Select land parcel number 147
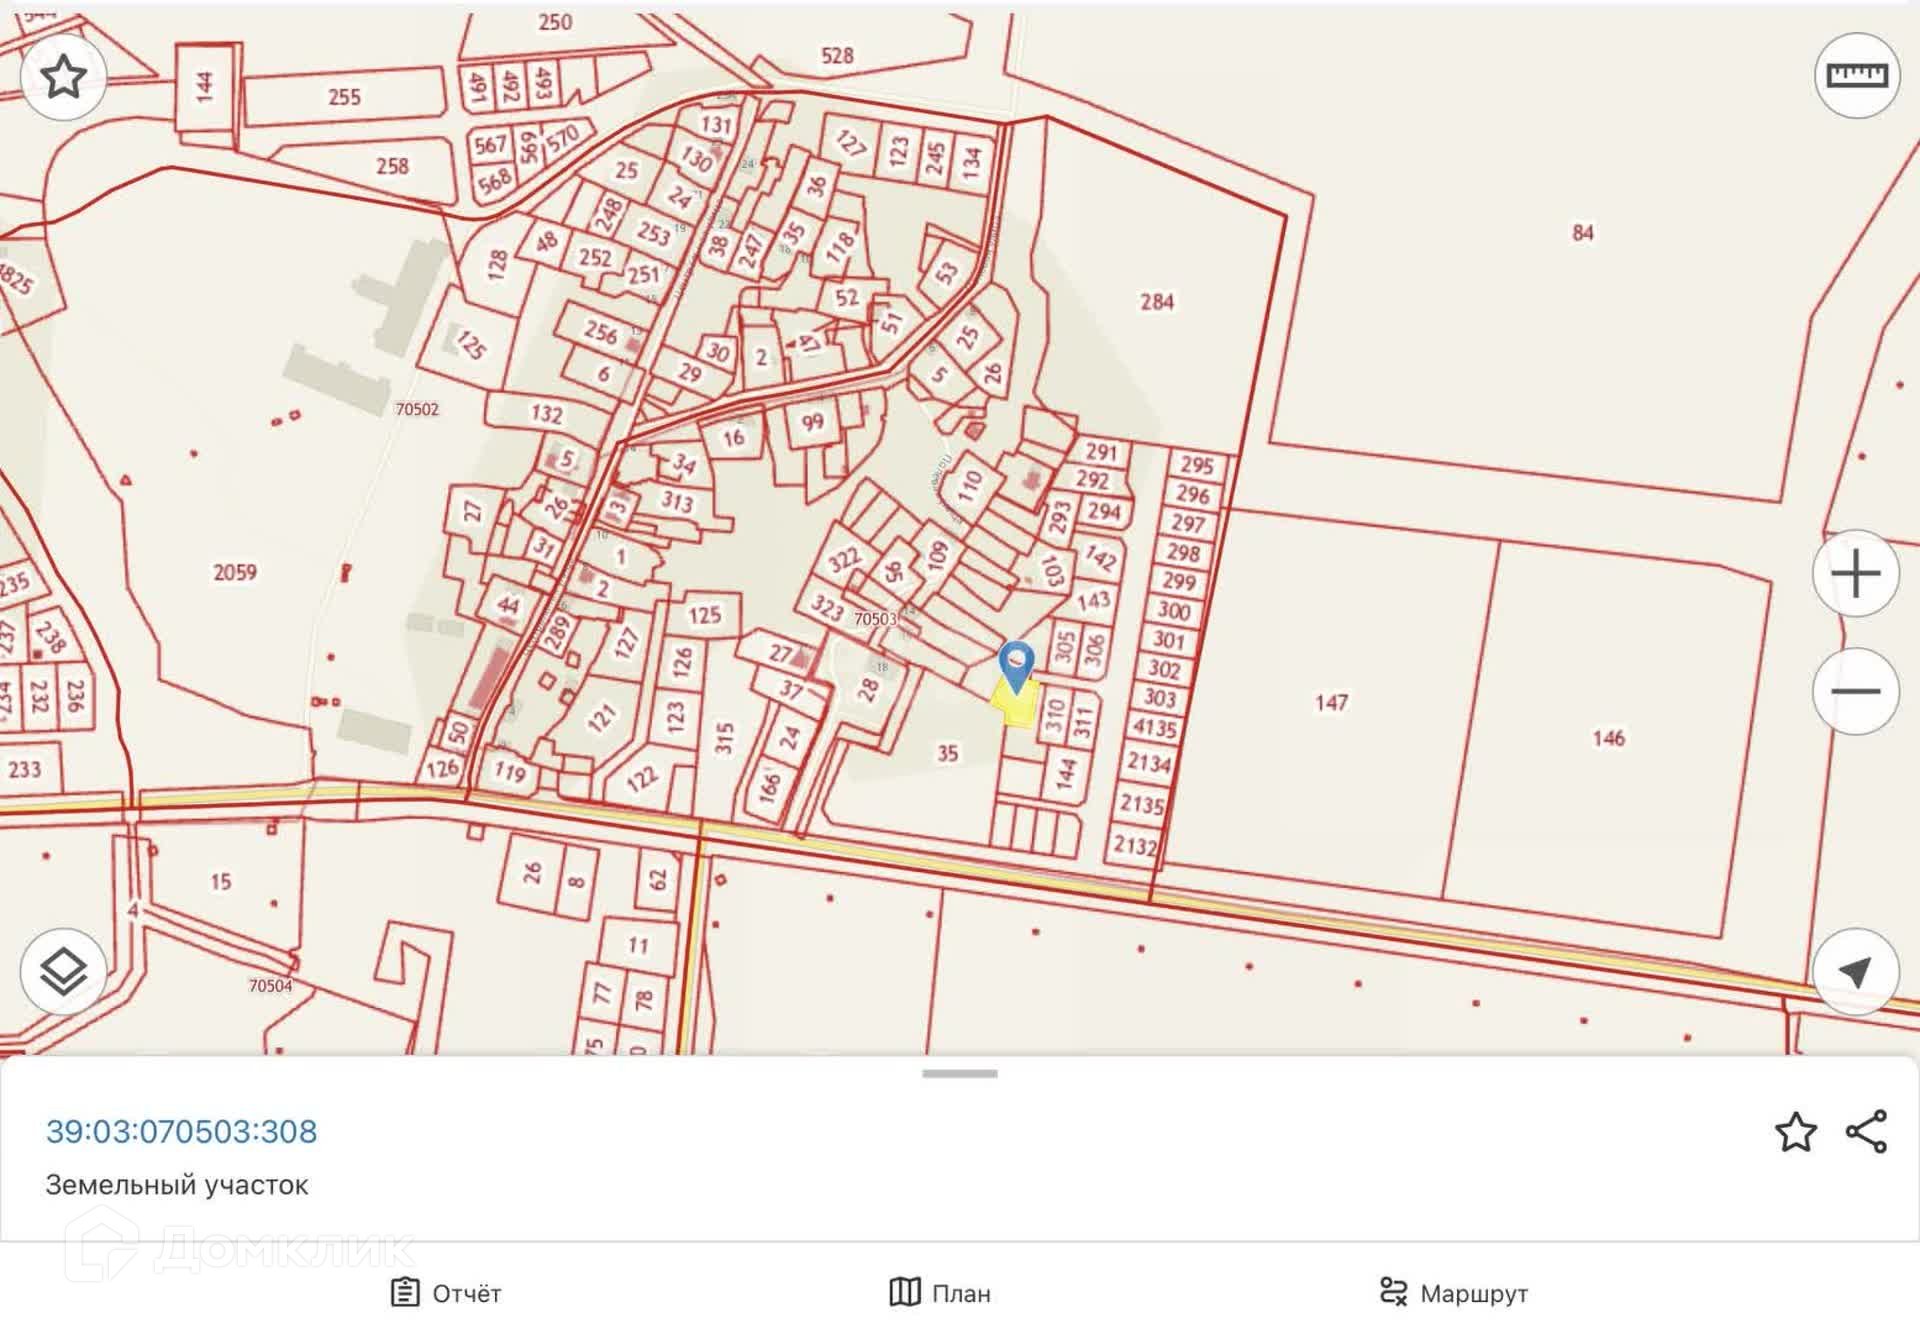1920x1334 pixels. click(1331, 702)
